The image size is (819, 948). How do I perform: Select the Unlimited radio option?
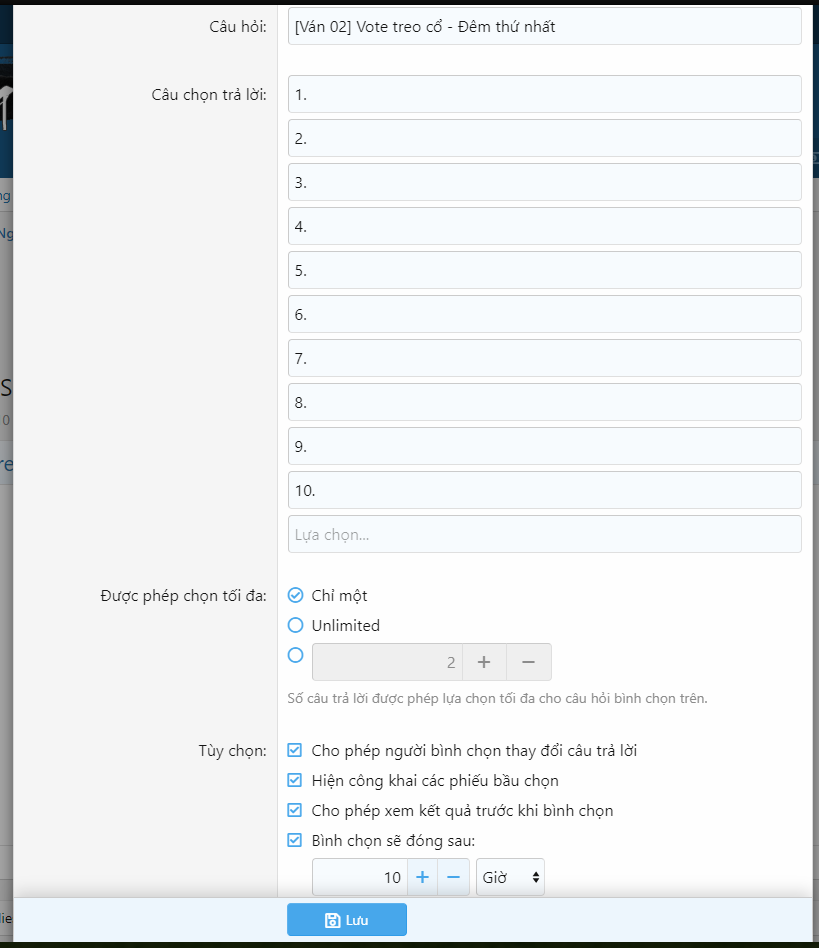(295, 626)
